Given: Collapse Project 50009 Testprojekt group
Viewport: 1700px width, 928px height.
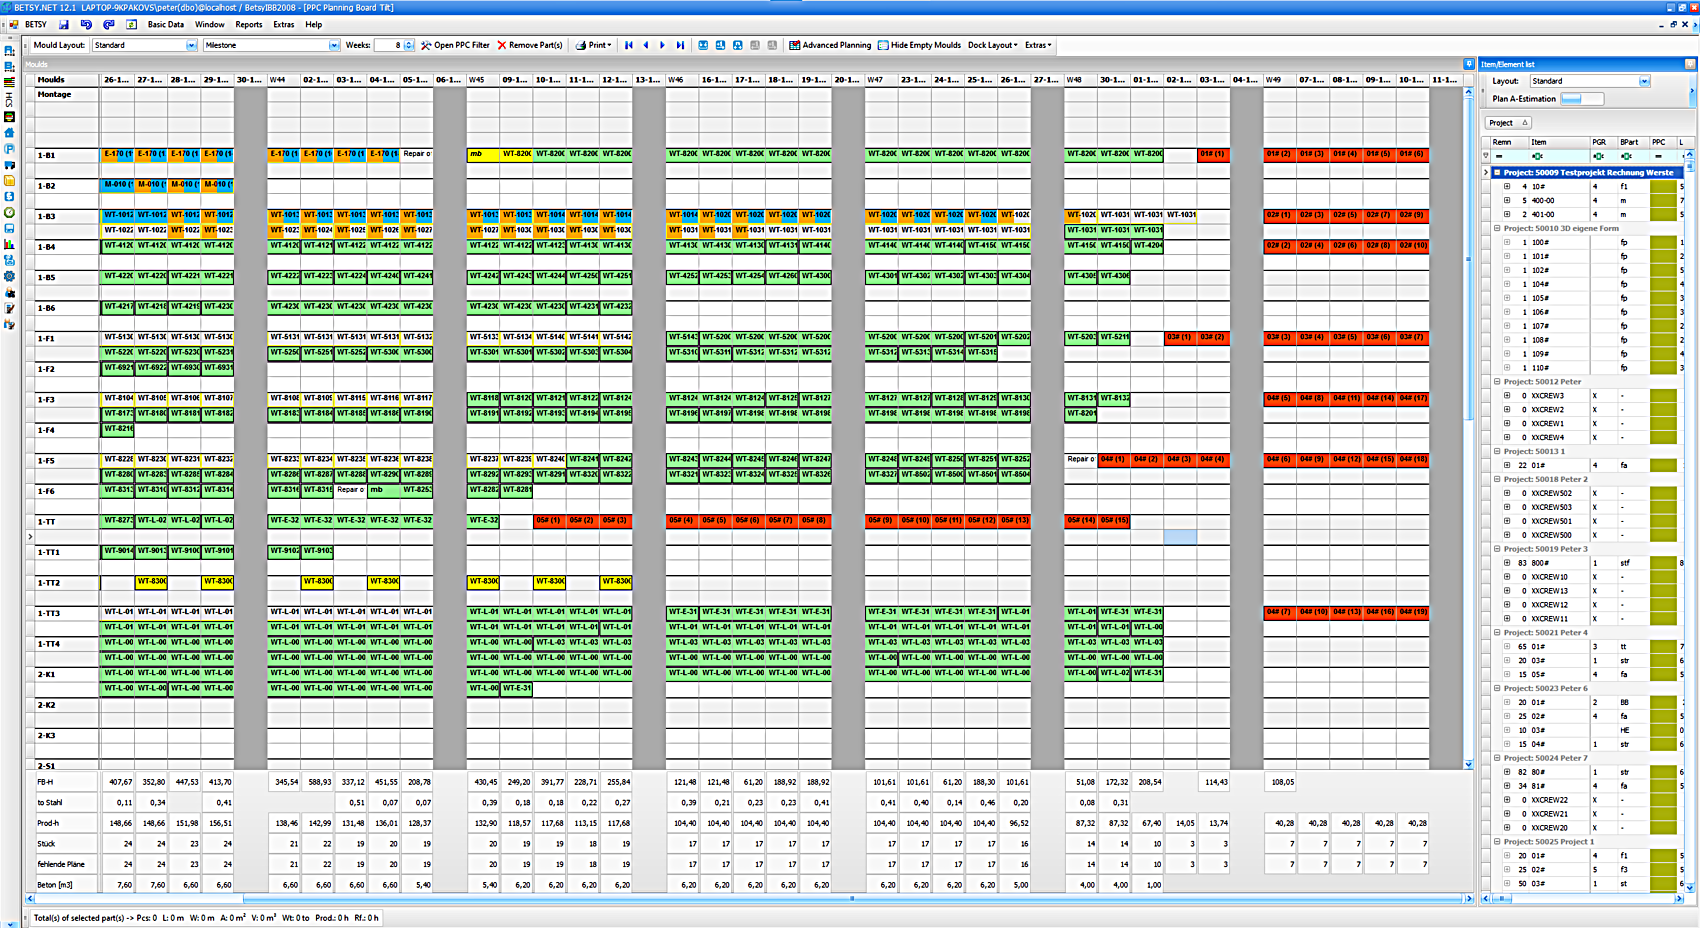Looking at the screenshot, I should pyautogui.click(x=1497, y=172).
